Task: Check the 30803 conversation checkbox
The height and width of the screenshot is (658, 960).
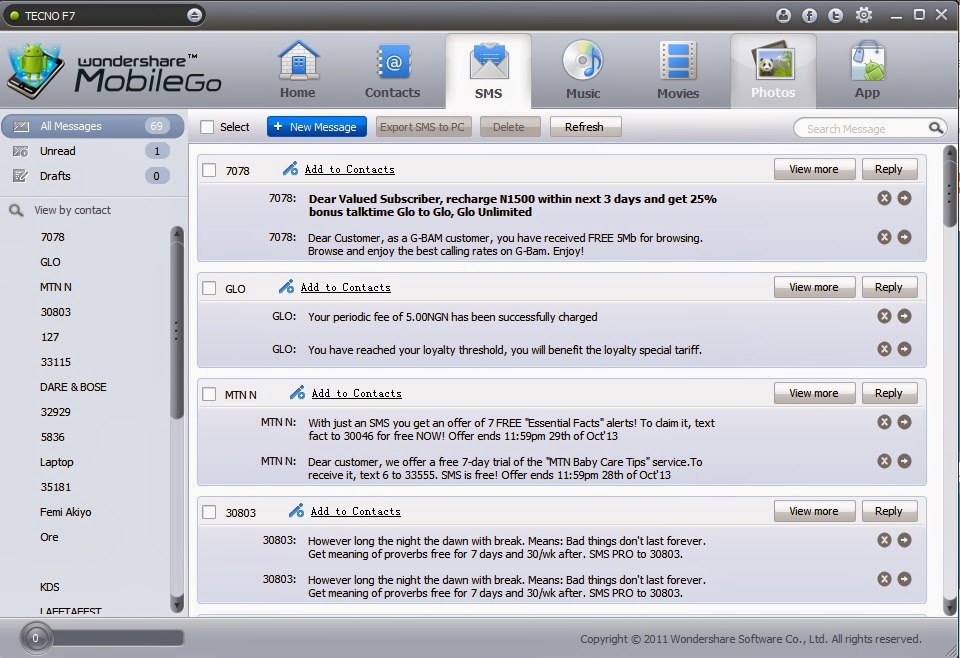Action: point(209,512)
